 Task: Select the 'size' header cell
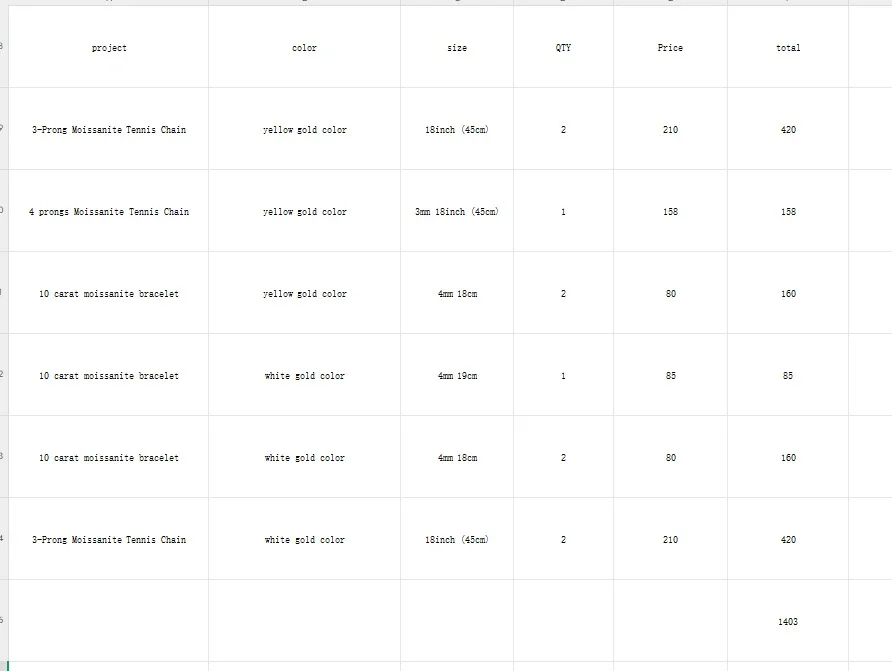point(457,48)
